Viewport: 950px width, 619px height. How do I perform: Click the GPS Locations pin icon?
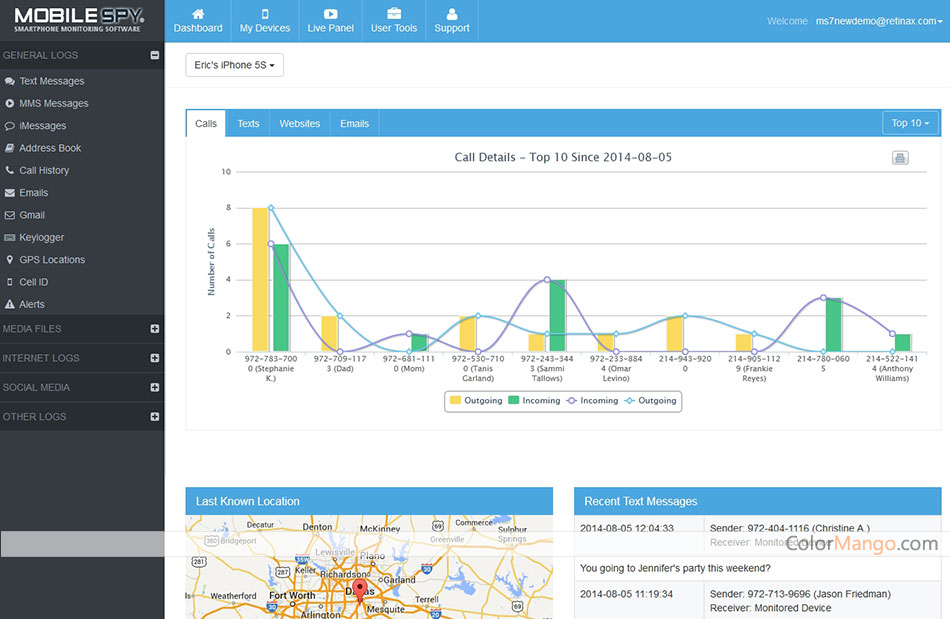click(x=10, y=260)
